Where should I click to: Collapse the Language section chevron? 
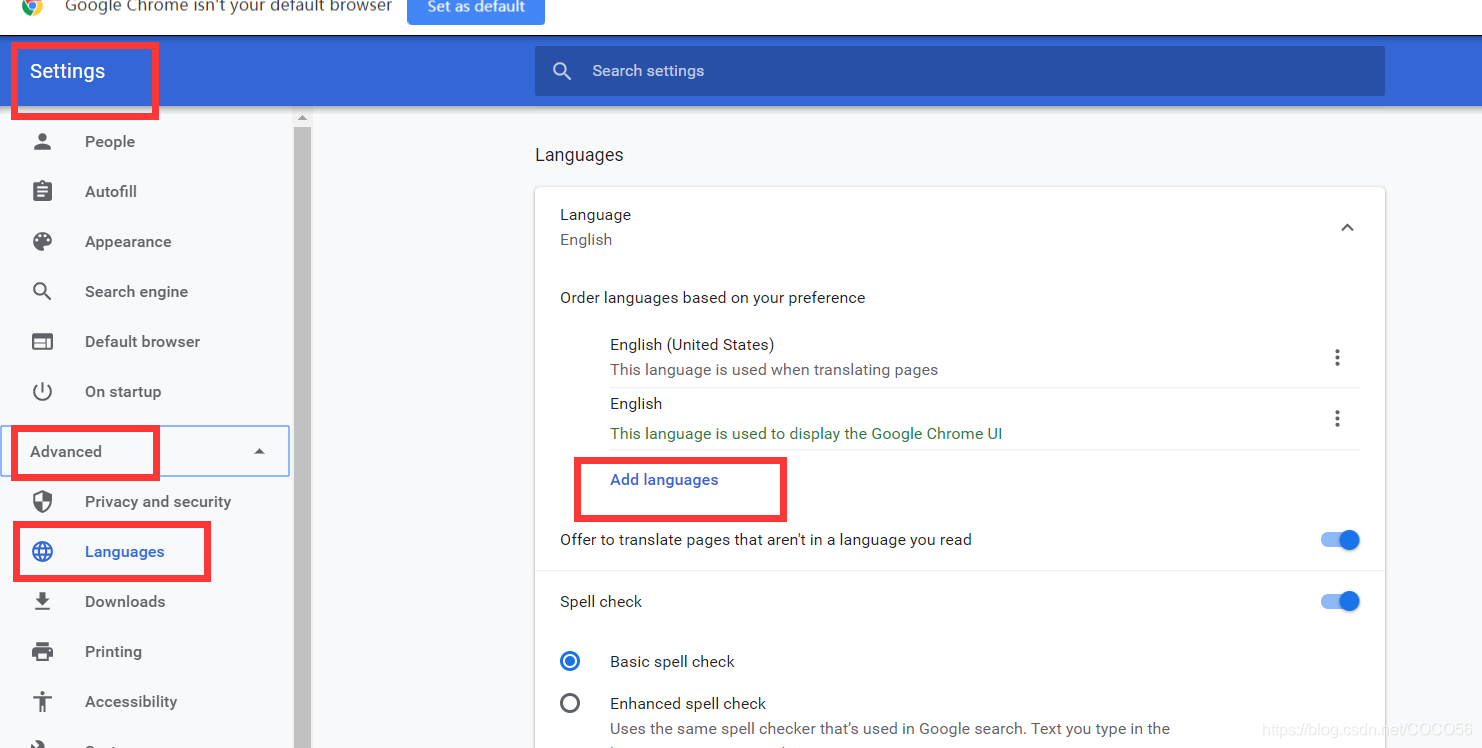[x=1347, y=227]
